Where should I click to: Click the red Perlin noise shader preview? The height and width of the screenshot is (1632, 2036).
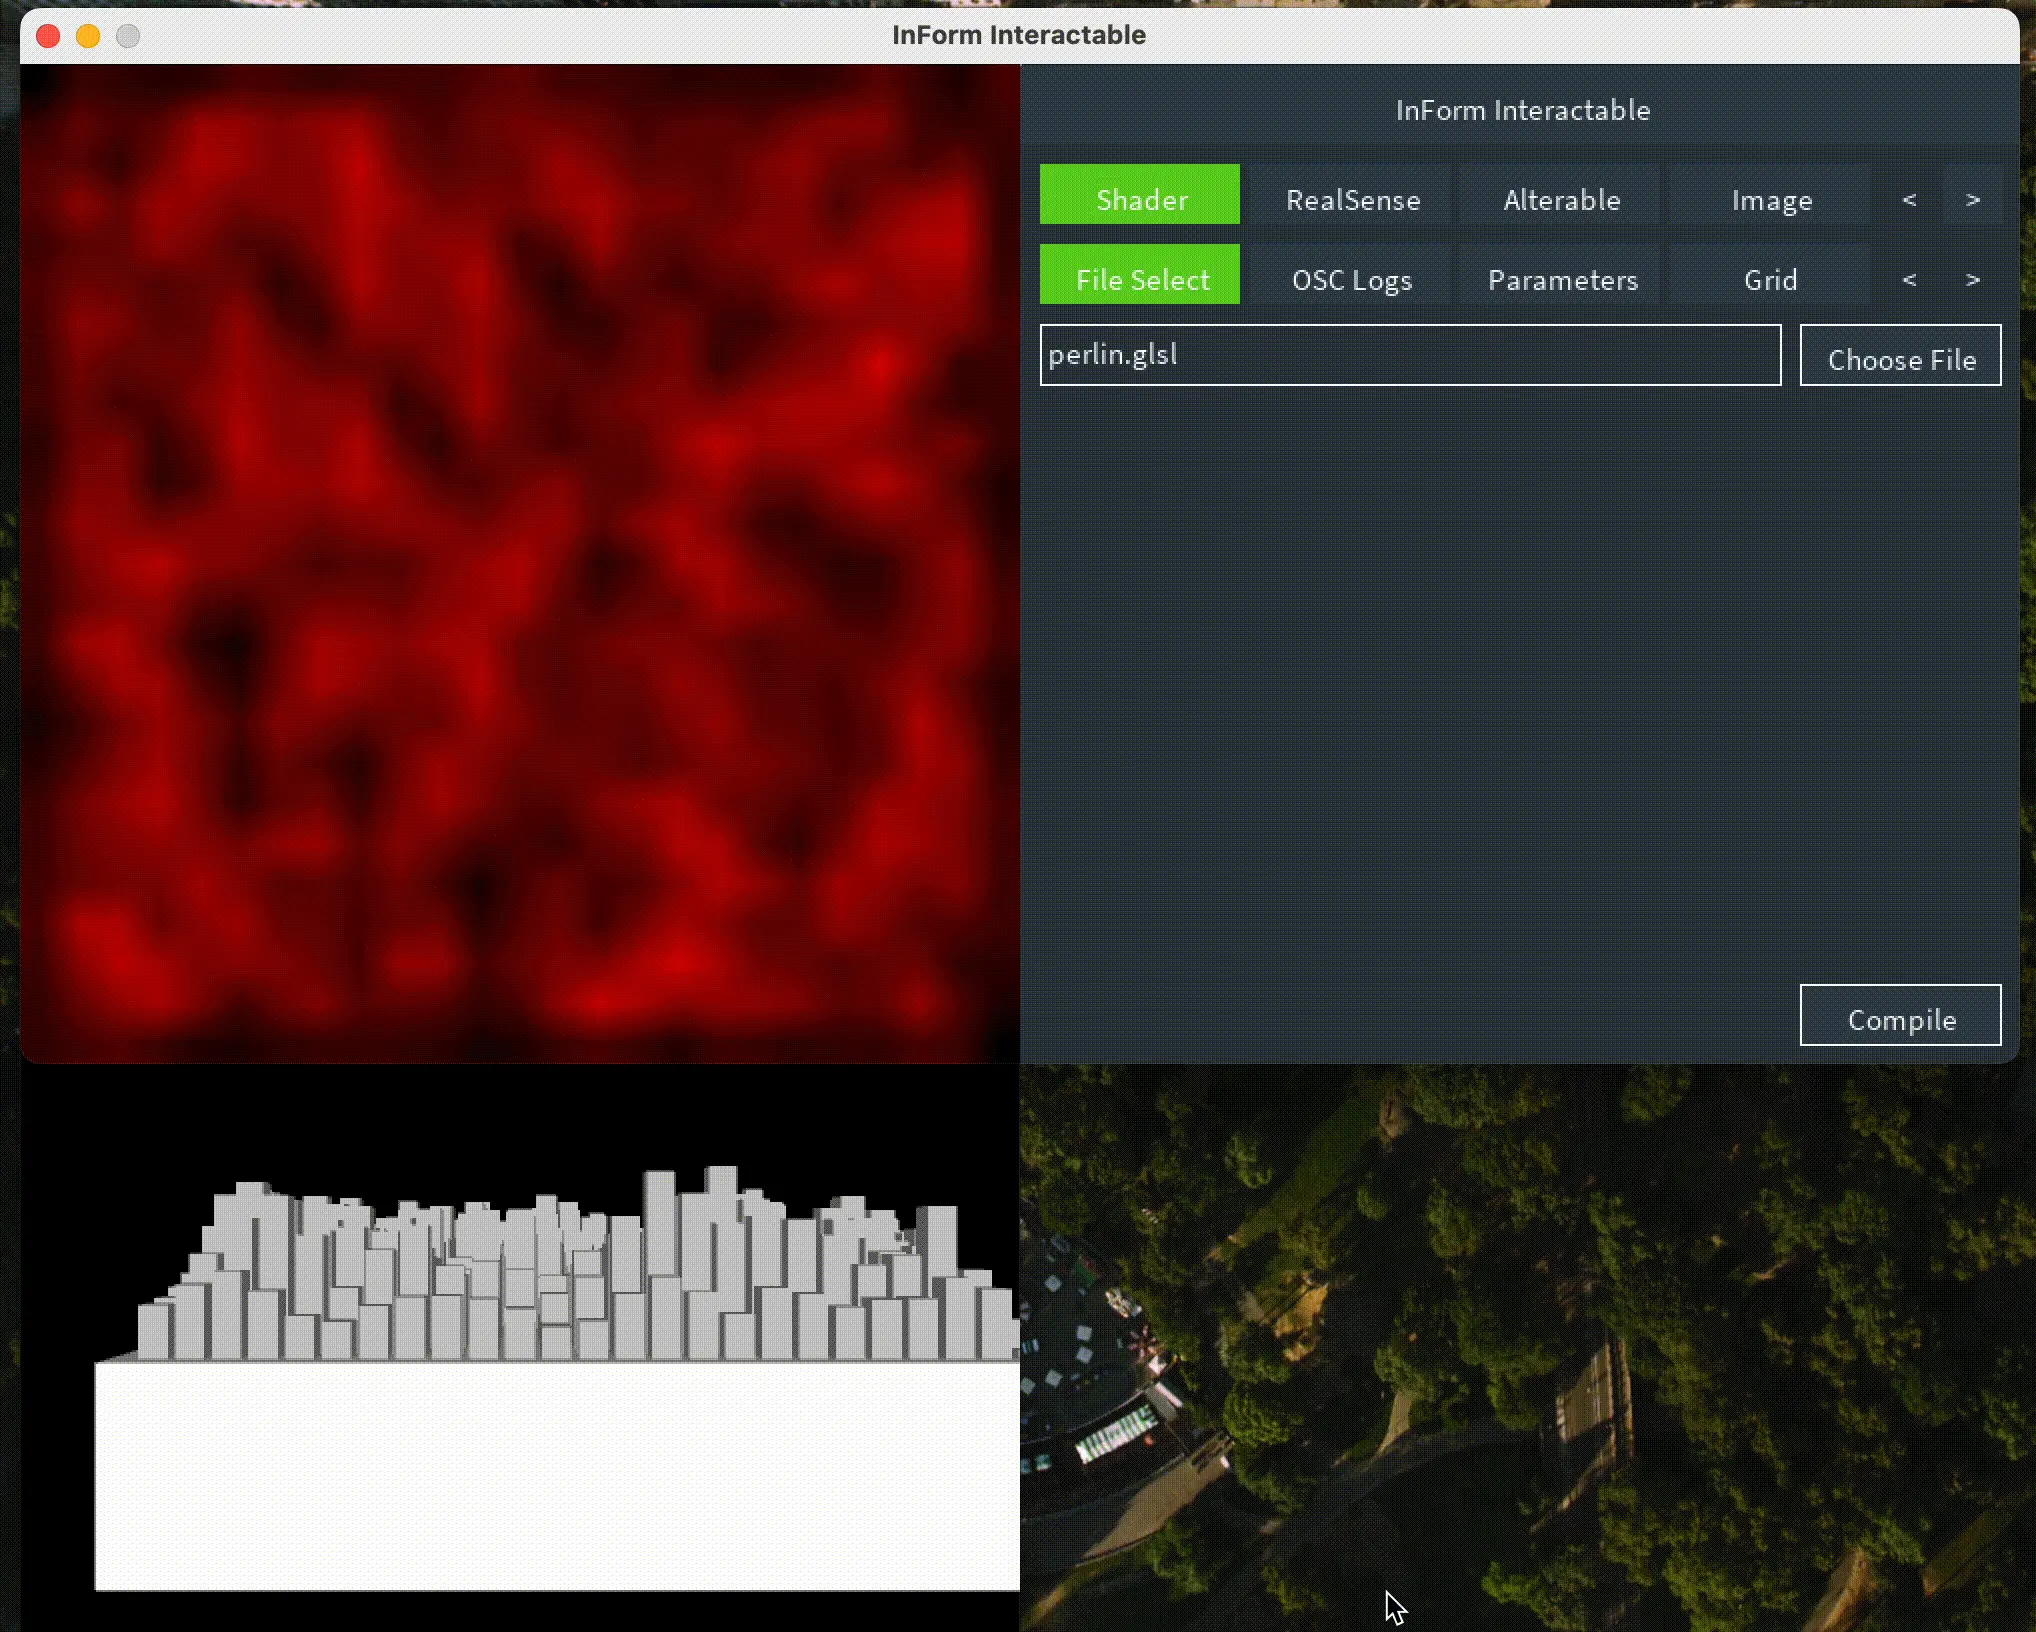pos(520,560)
